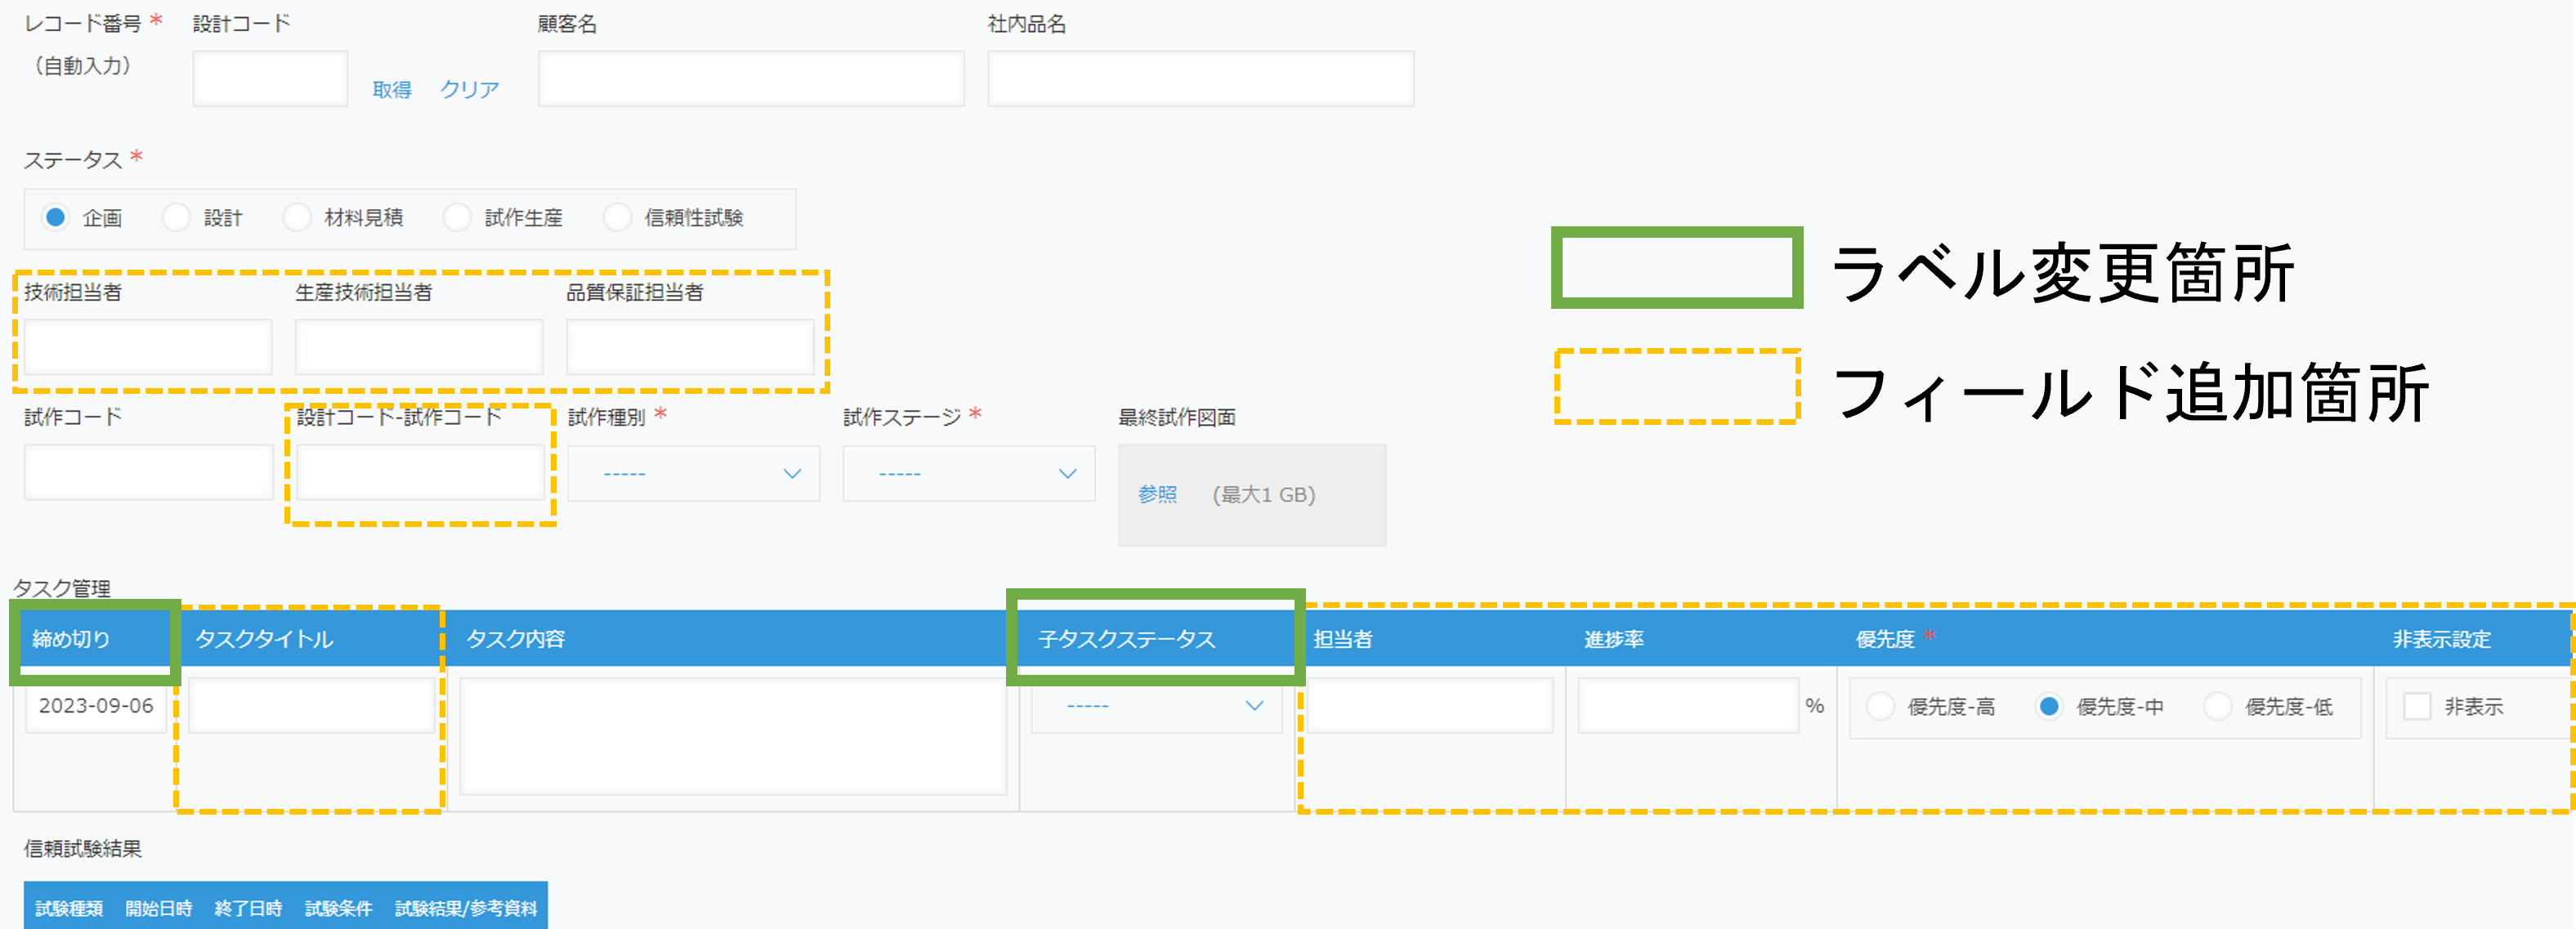Click the 取得 link
The image size is (2576, 929).
click(391, 90)
